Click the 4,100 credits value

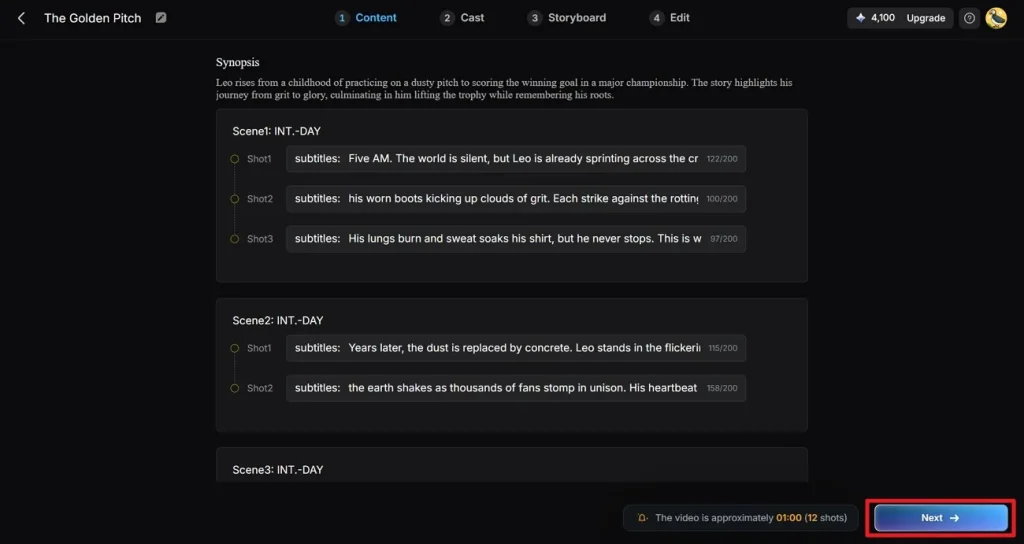(x=883, y=18)
